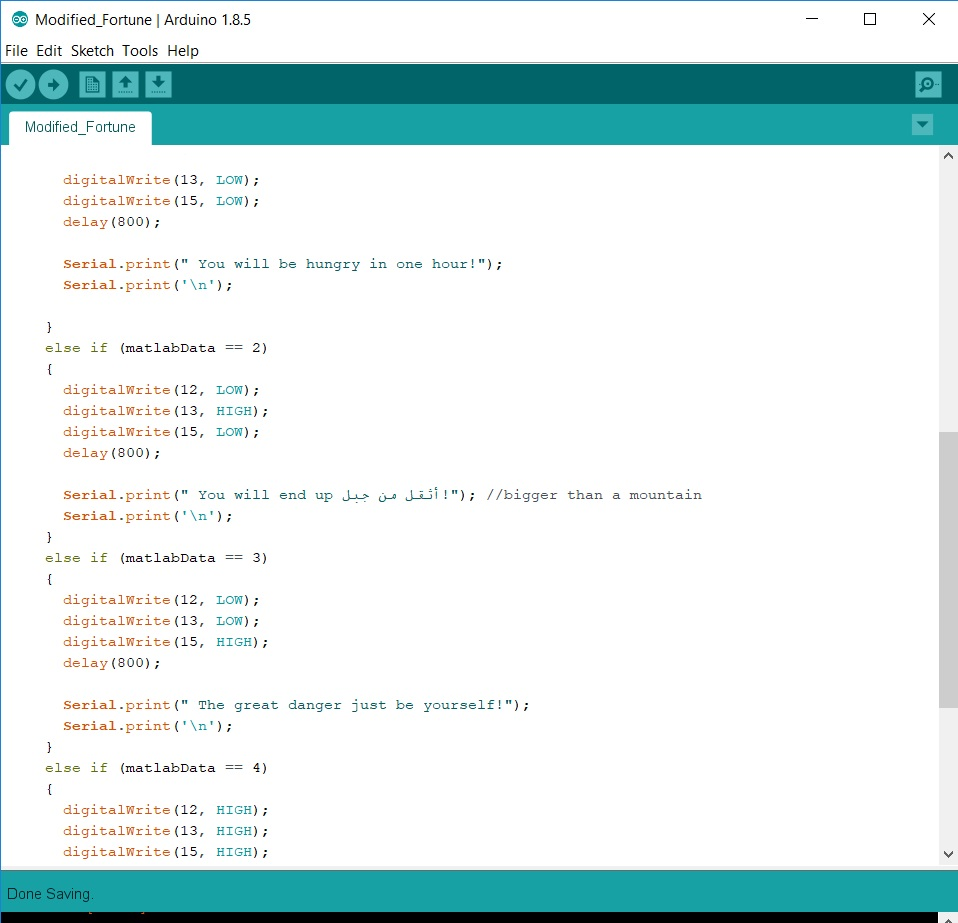Click the 'You will end up' Serial.print line

[269, 495]
